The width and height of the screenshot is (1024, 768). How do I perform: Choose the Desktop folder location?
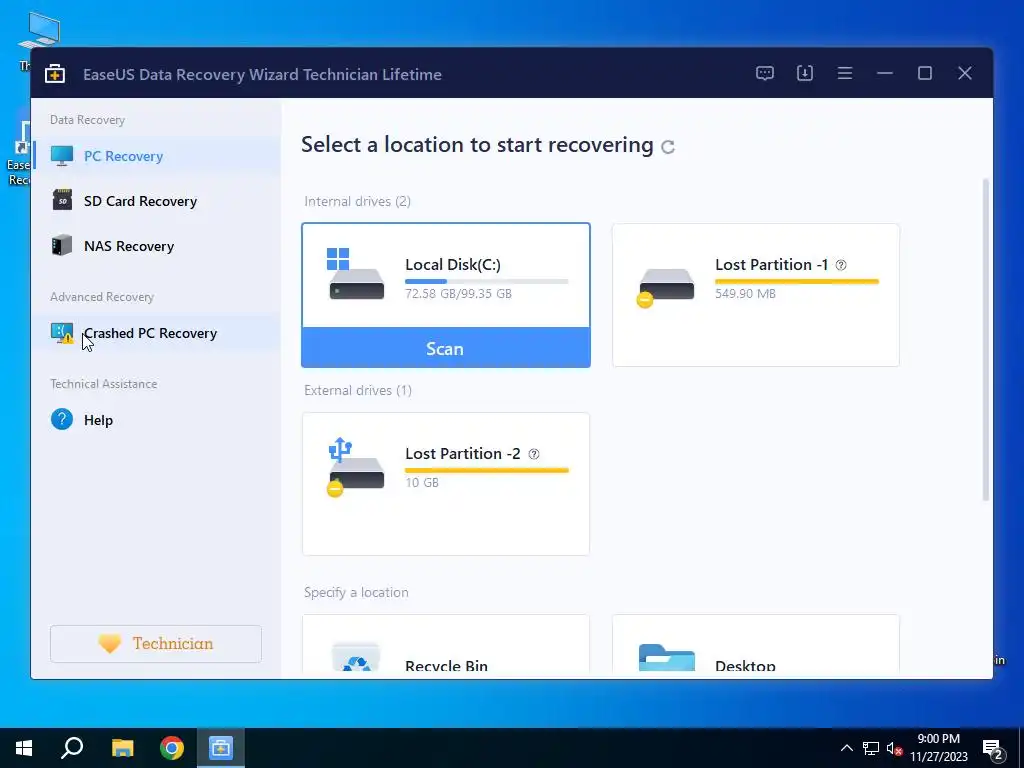click(756, 644)
